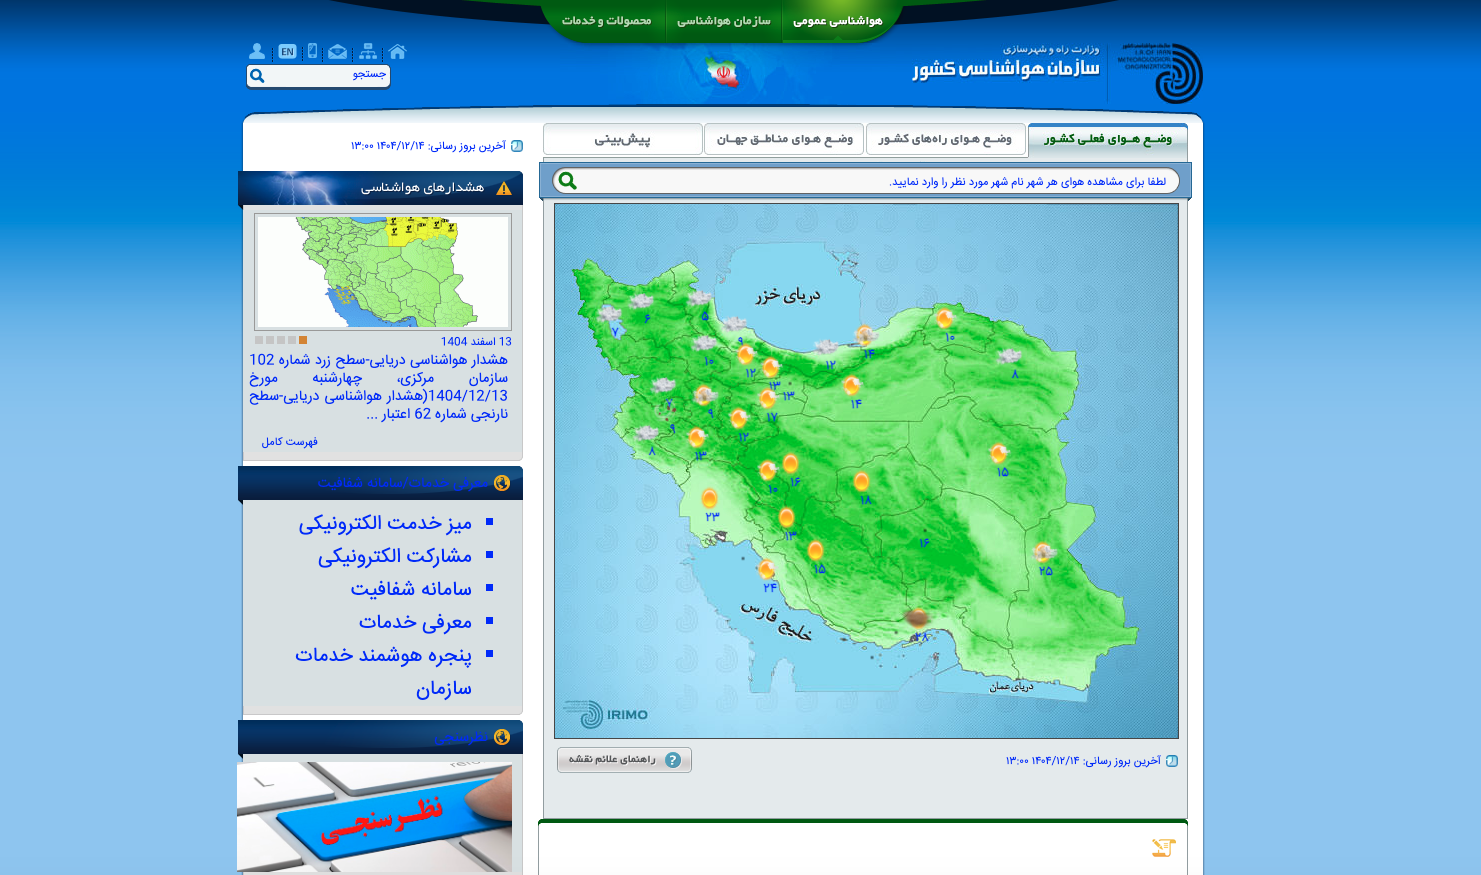This screenshot has height=875, width=1481.
Task: Open the معرفی خدمات link
Action: (x=415, y=622)
